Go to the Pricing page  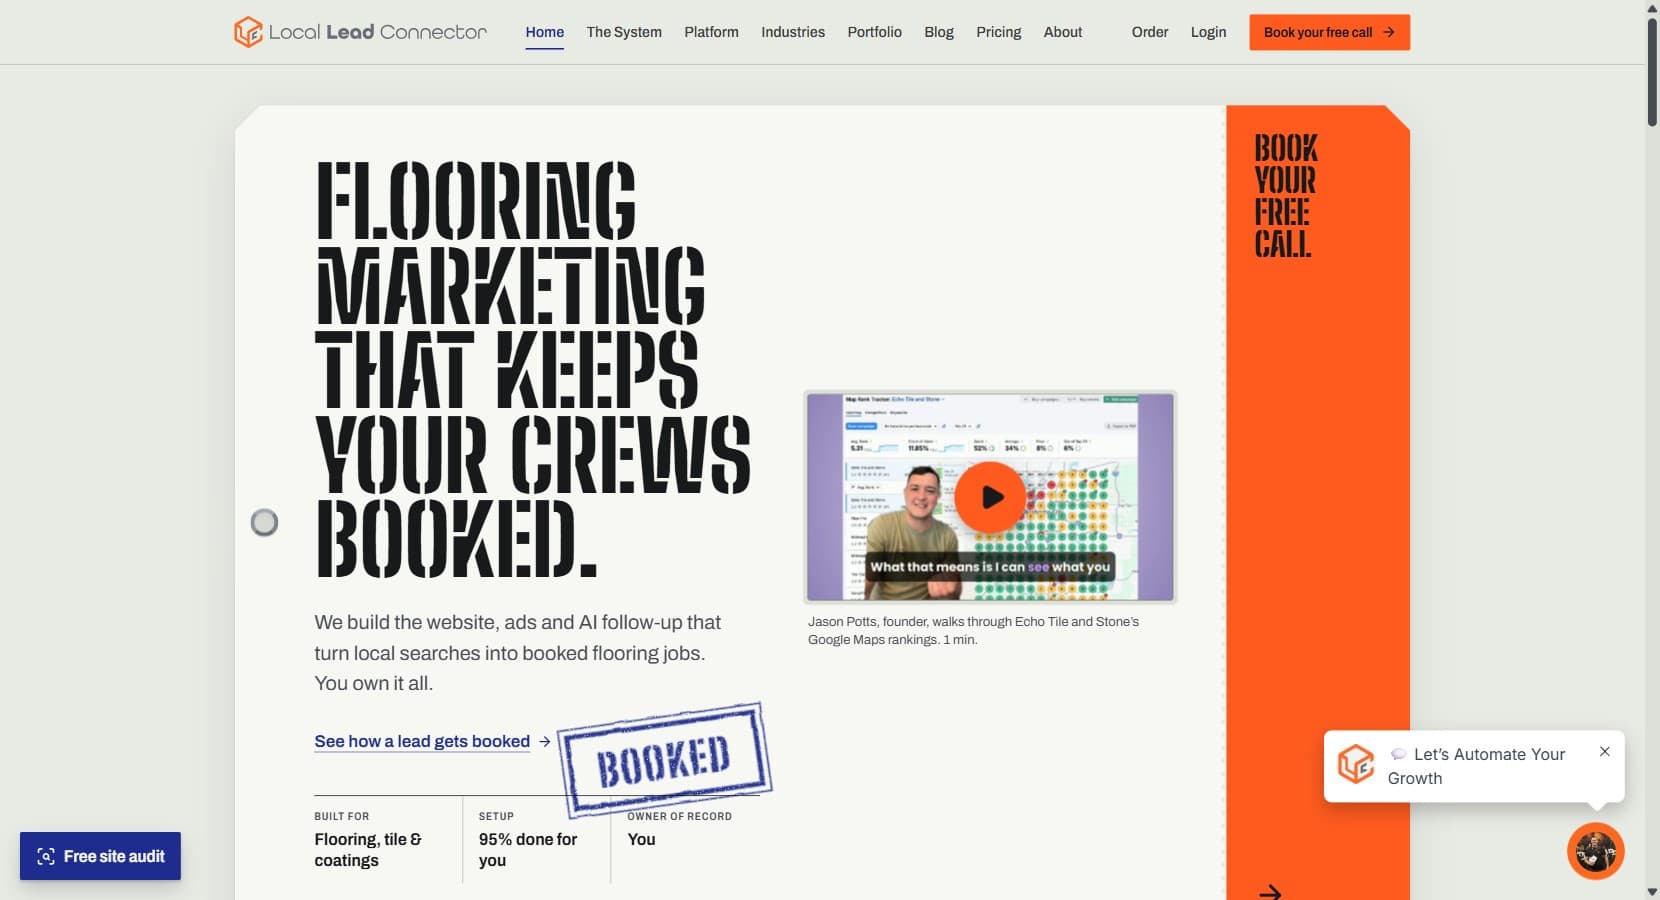pos(998,32)
